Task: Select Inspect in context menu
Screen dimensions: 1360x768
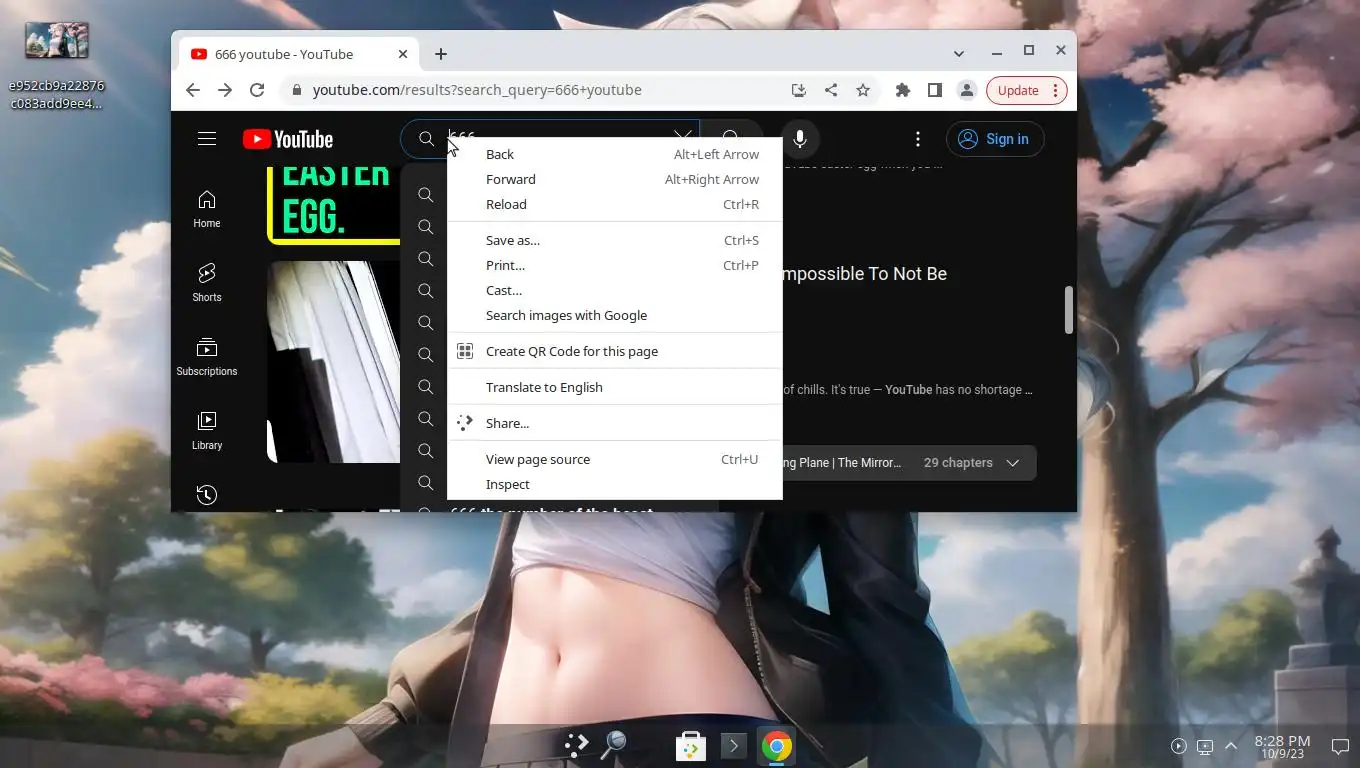Action: [614, 484]
